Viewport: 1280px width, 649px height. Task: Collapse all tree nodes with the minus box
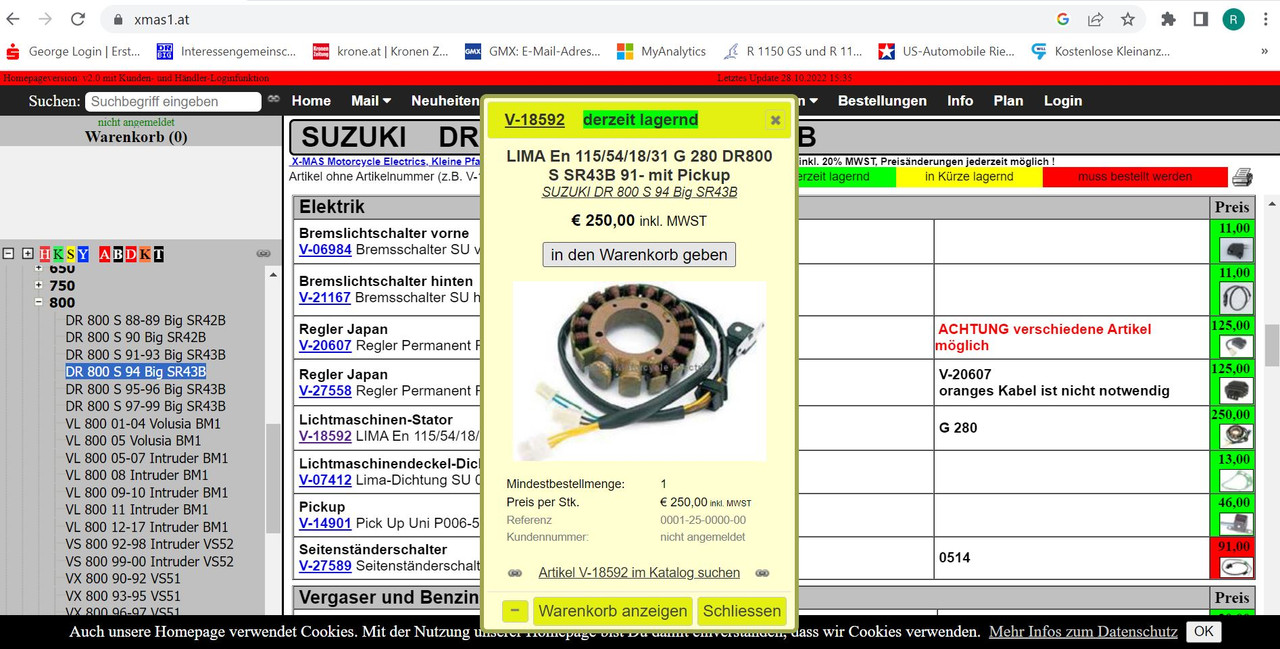pos(9,254)
